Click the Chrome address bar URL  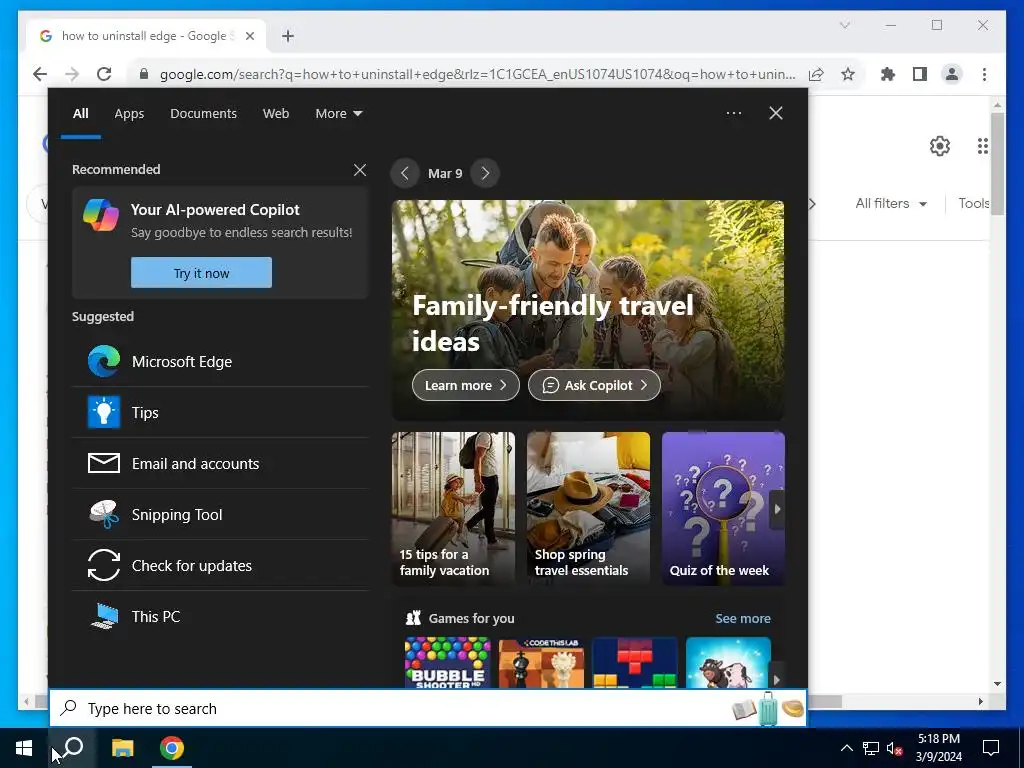coord(477,74)
